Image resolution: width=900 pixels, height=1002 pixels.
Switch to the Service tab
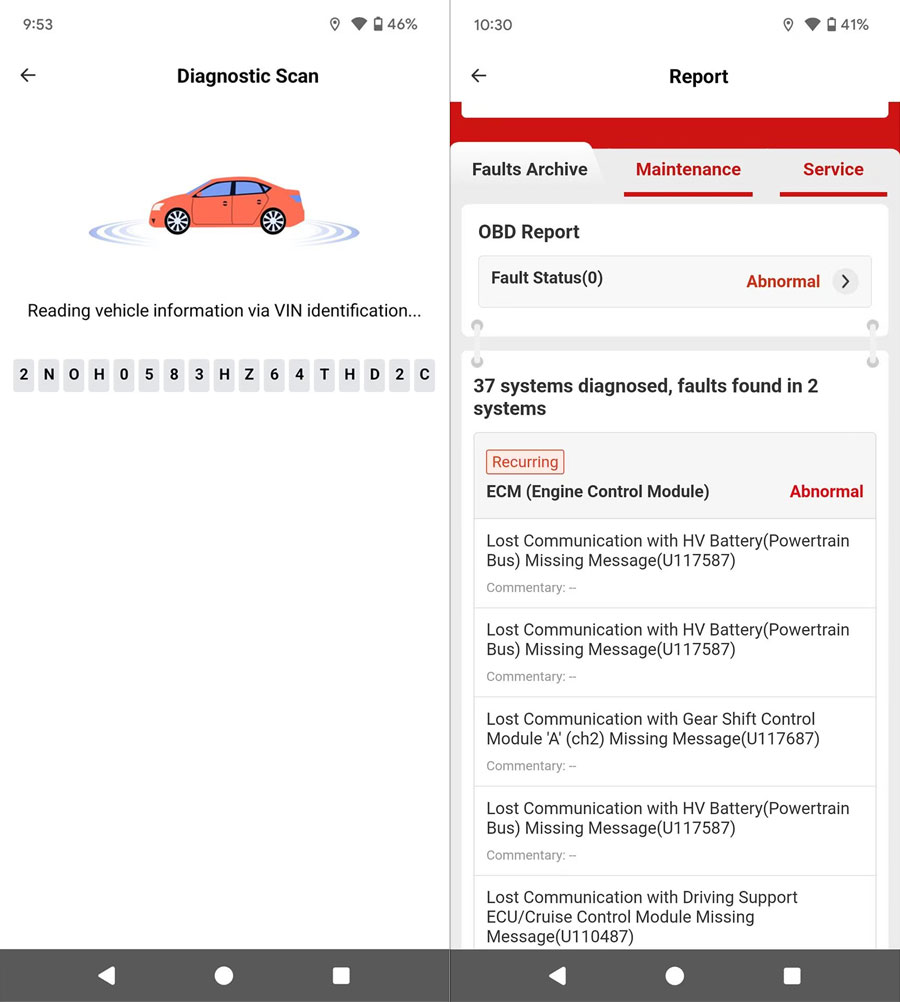pyautogui.click(x=833, y=170)
